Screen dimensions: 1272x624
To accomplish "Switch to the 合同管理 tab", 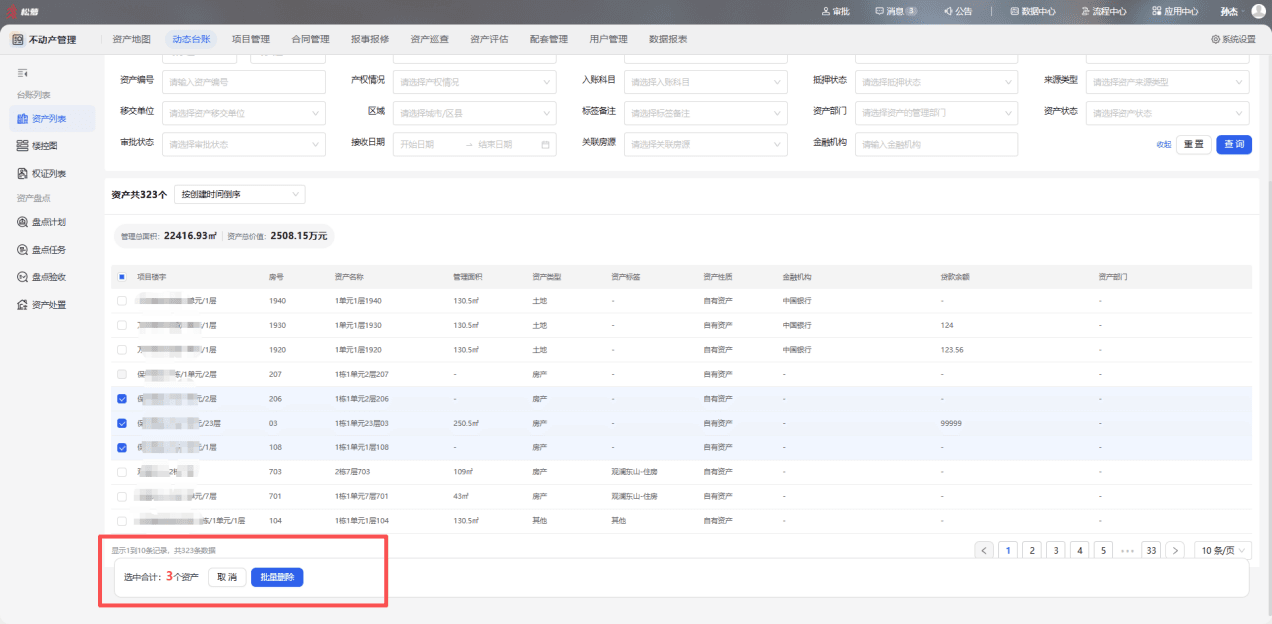I will [310, 39].
